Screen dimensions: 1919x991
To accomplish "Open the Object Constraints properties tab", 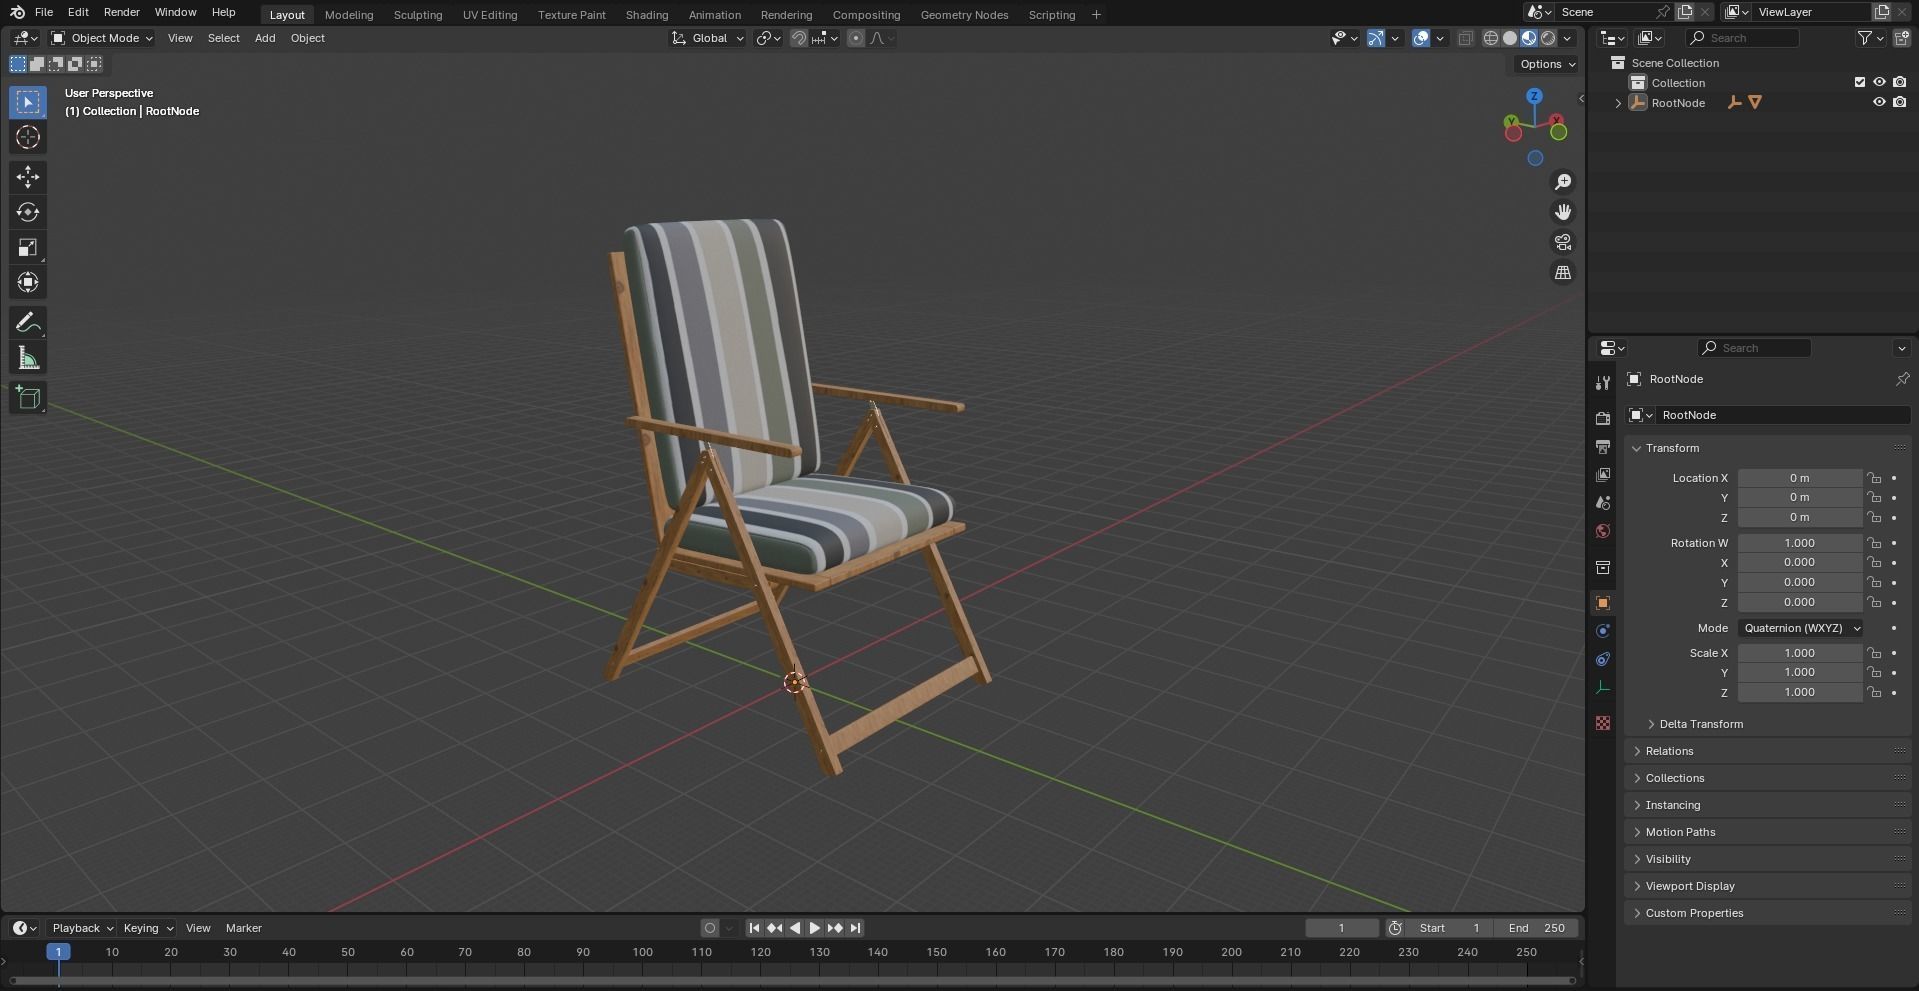I will pos(1603,659).
